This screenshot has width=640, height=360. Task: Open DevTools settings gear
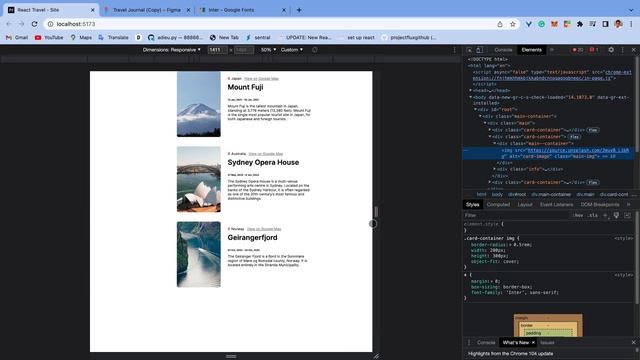611,50
